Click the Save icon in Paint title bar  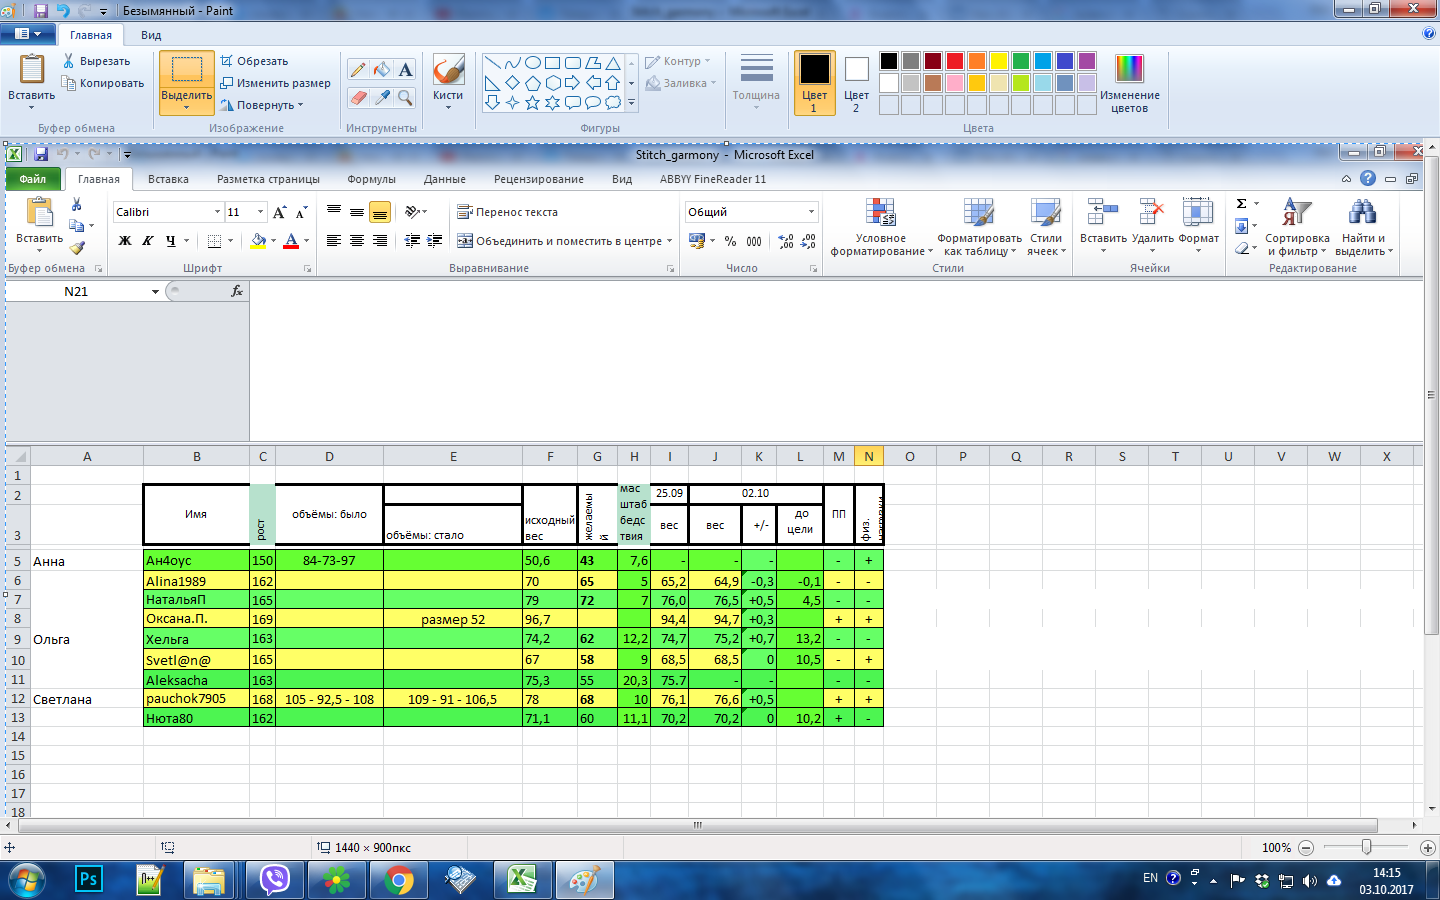(41, 11)
